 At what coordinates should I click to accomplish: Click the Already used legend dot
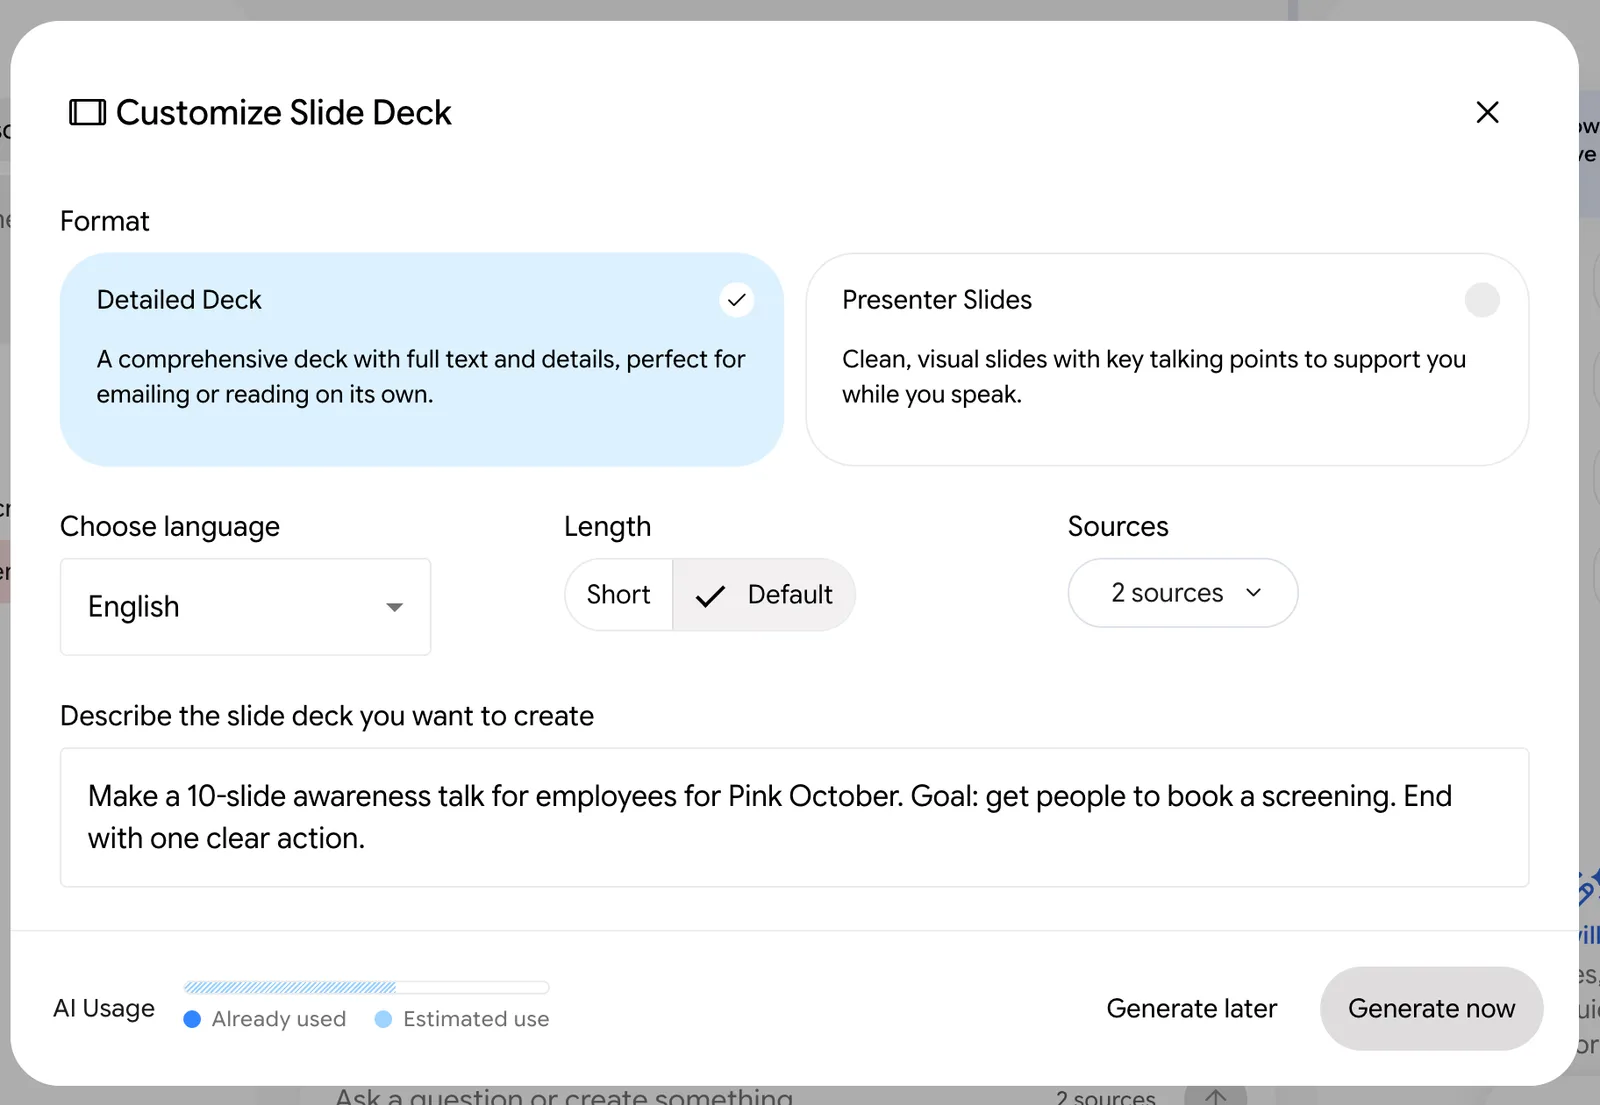pyautogui.click(x=193, y=1019)
